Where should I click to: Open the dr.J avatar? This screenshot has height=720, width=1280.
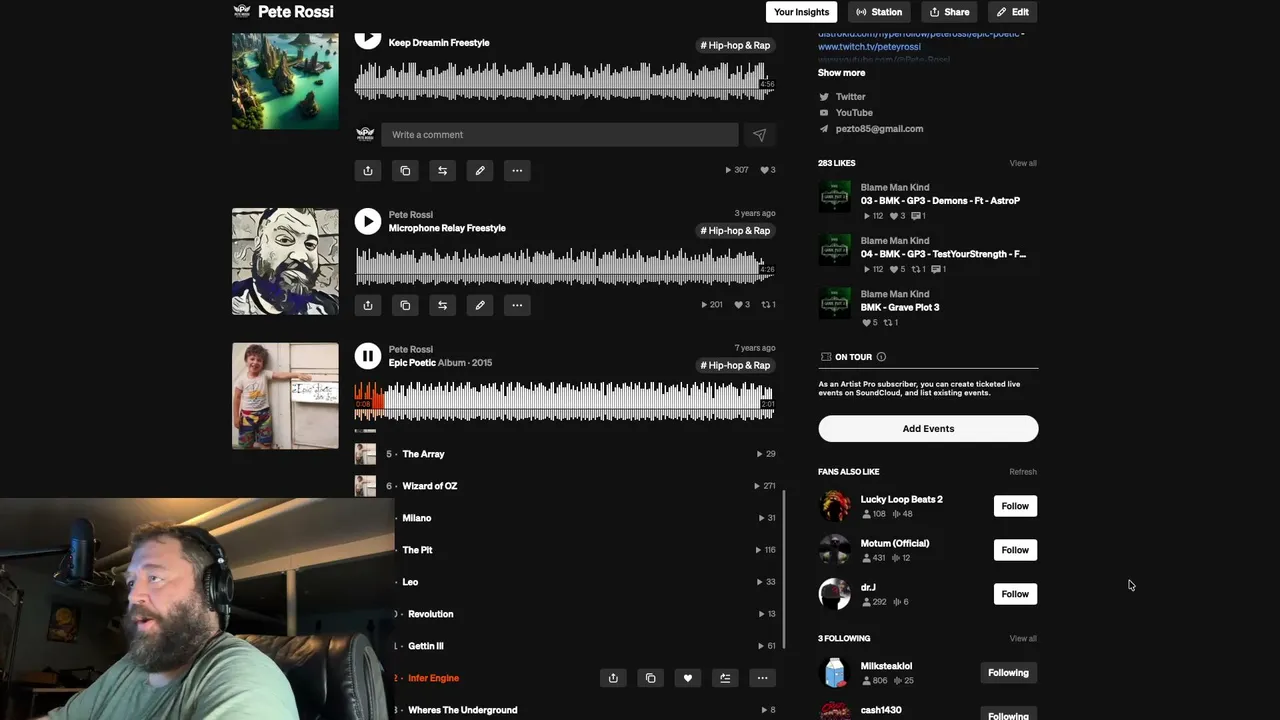point(834,594)
